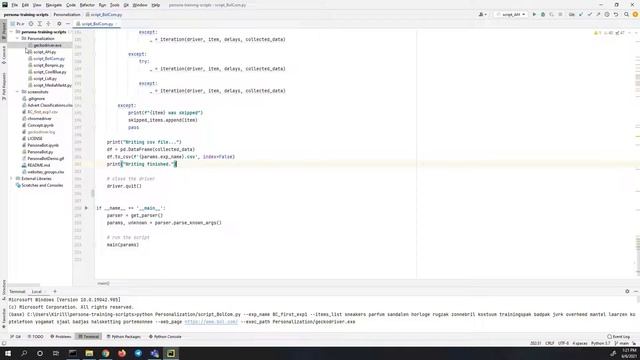
Task: Add a new terminal session with plus
Action: 55,291
